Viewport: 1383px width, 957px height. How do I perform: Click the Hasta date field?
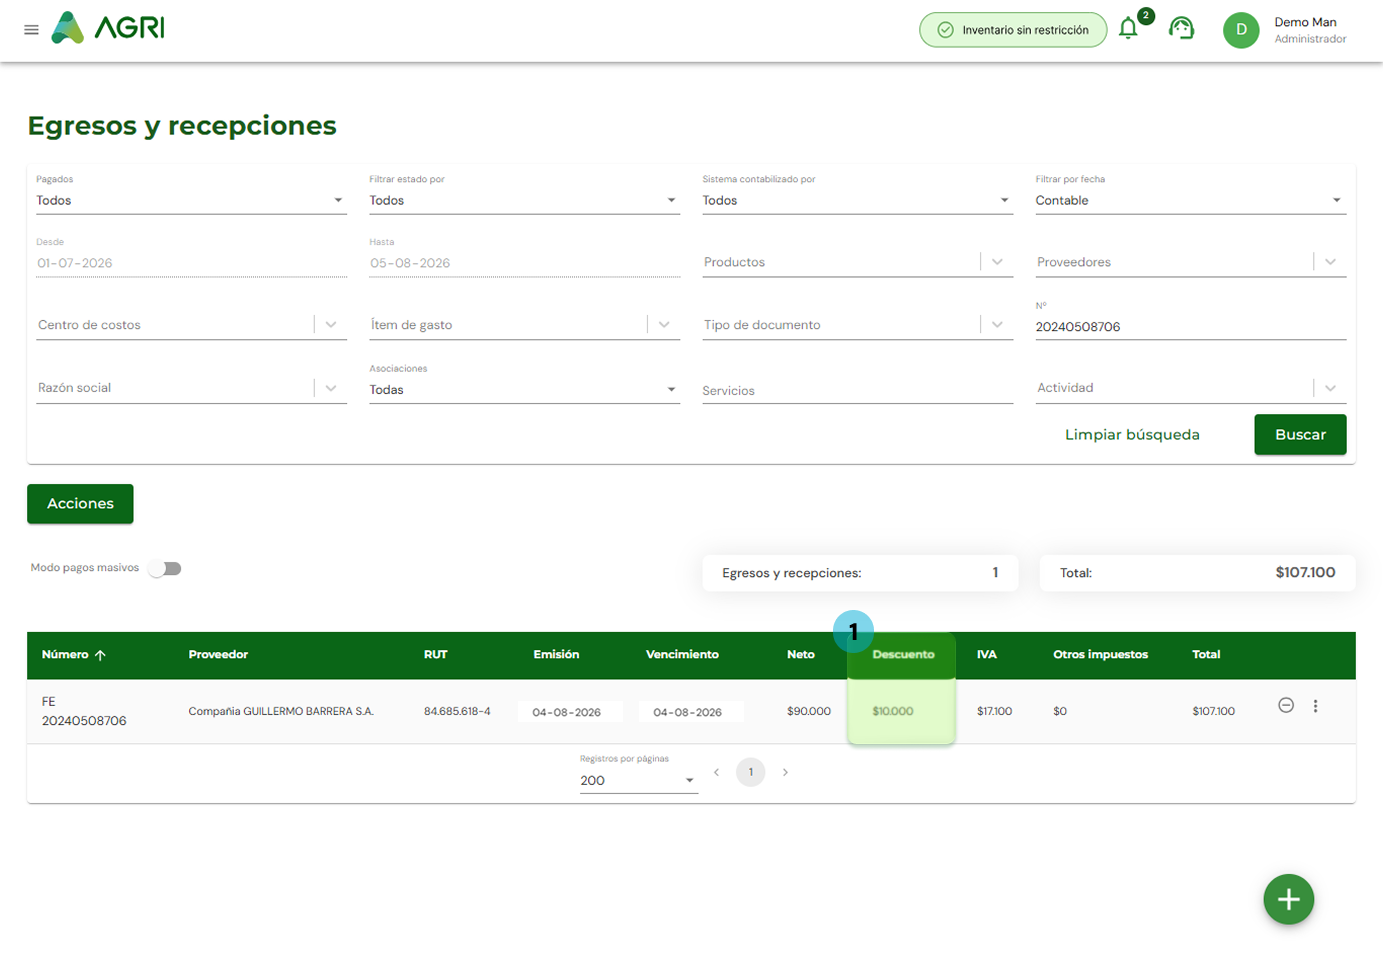click(x=524, y=263)
